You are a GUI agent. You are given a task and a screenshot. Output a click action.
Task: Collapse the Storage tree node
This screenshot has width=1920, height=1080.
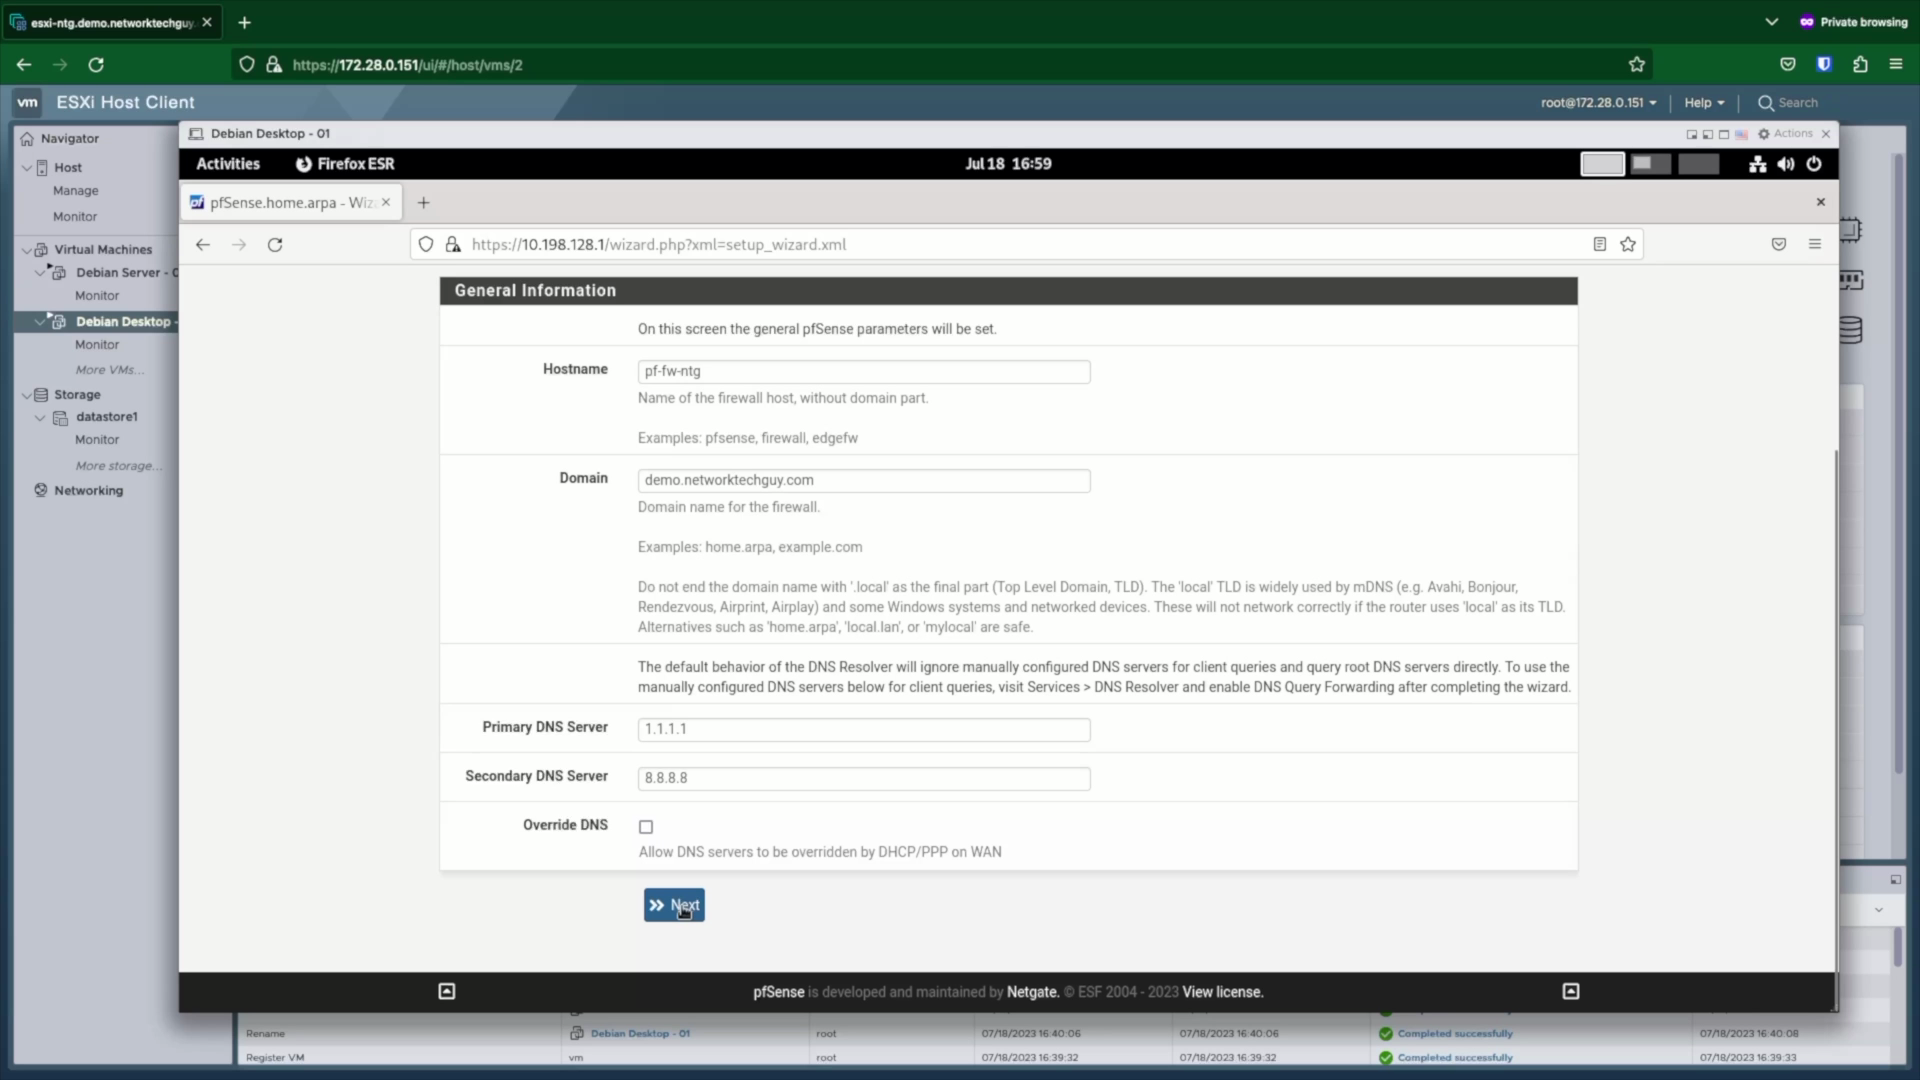(x=26, y=394)
